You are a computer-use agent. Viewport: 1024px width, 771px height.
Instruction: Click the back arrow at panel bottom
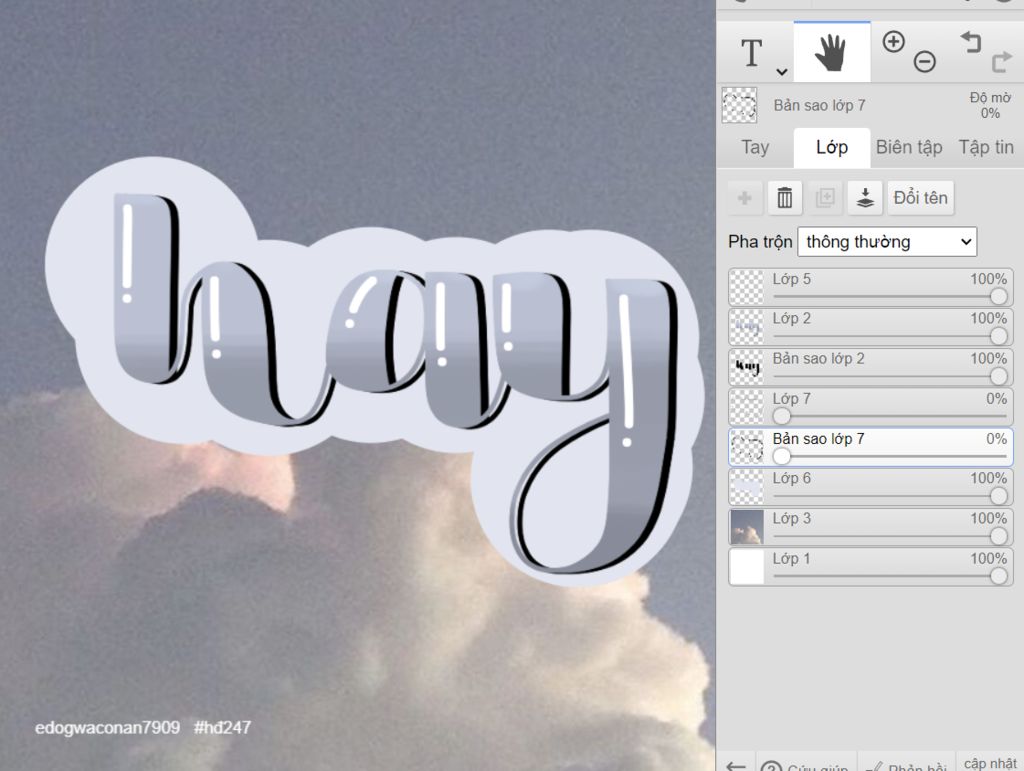(x=736, y=765)
